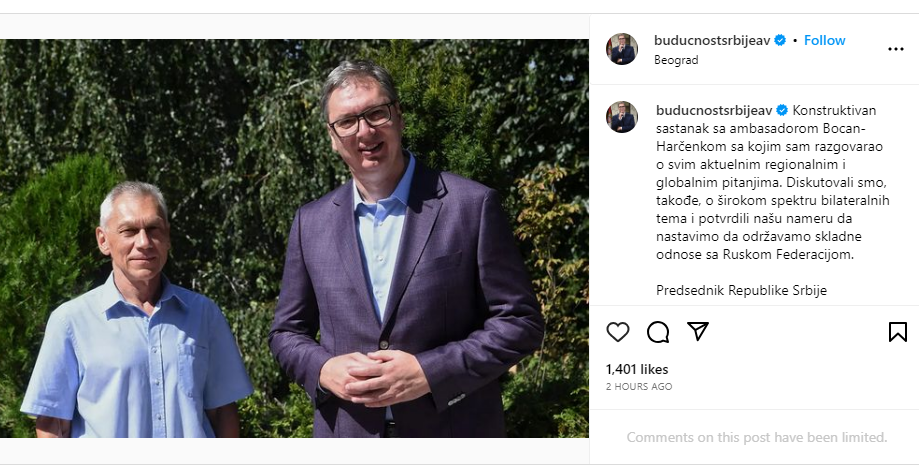Like the post with the heart icon
Viewport: 919px width, 476px height.
[x=618, y=332]
